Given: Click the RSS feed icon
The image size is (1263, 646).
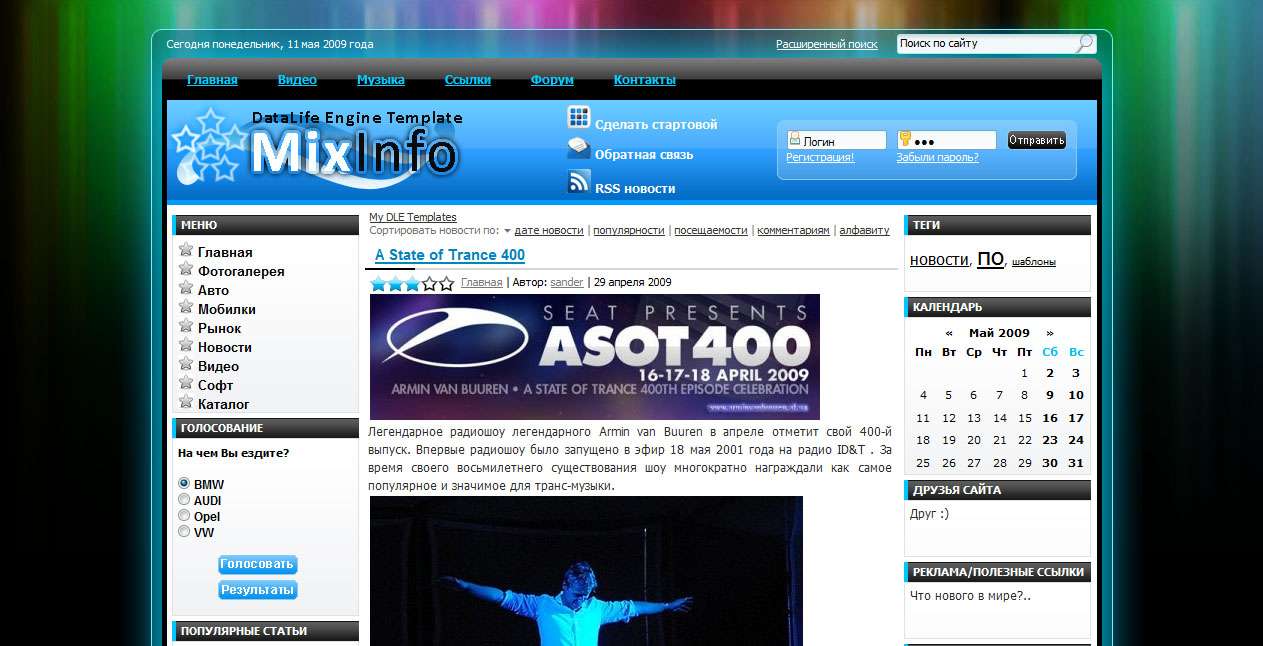Looking at the screenshot, I should pos(578,182).
